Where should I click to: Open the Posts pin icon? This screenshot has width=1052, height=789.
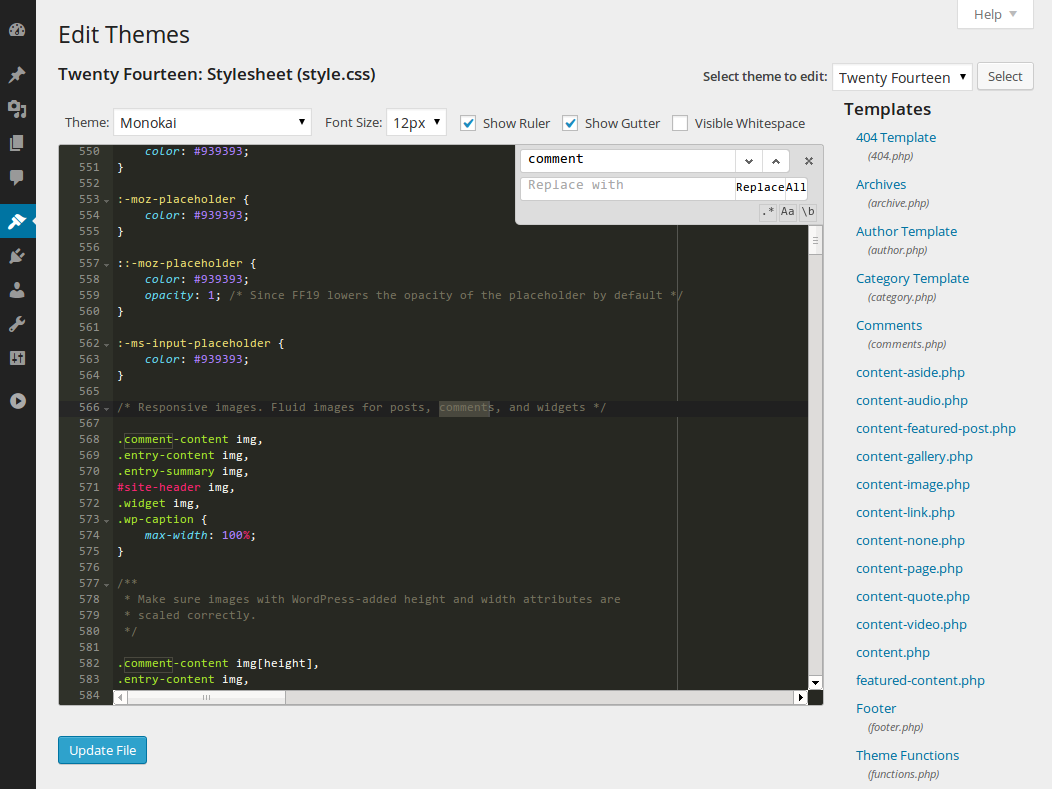(17, 74)
